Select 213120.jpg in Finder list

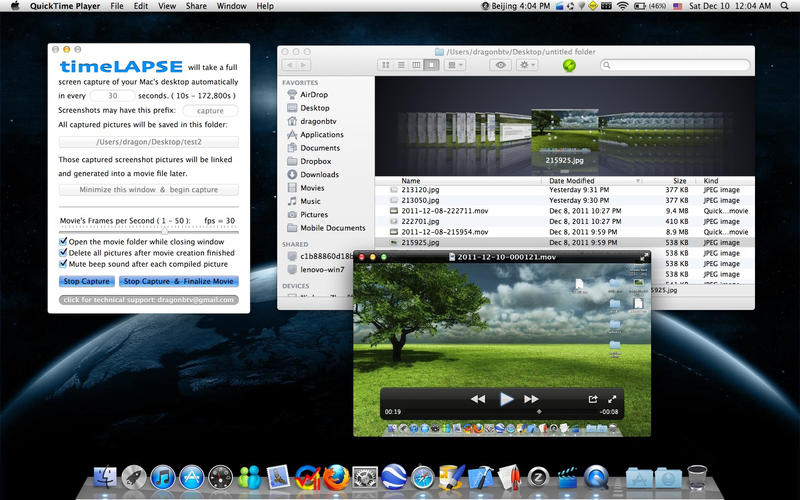[x=565, y=190]
